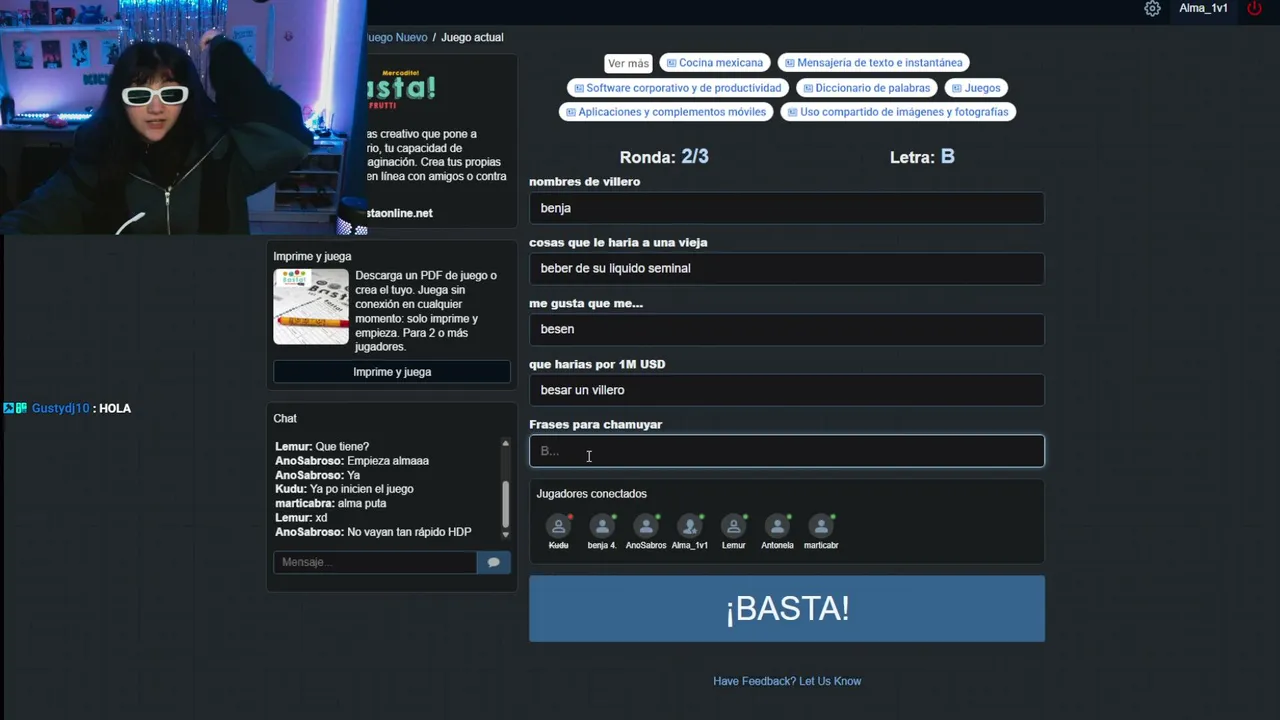Open Software corporativo y de productividad tag
This screenshot has width=1280, height=720.
point(678,88)
